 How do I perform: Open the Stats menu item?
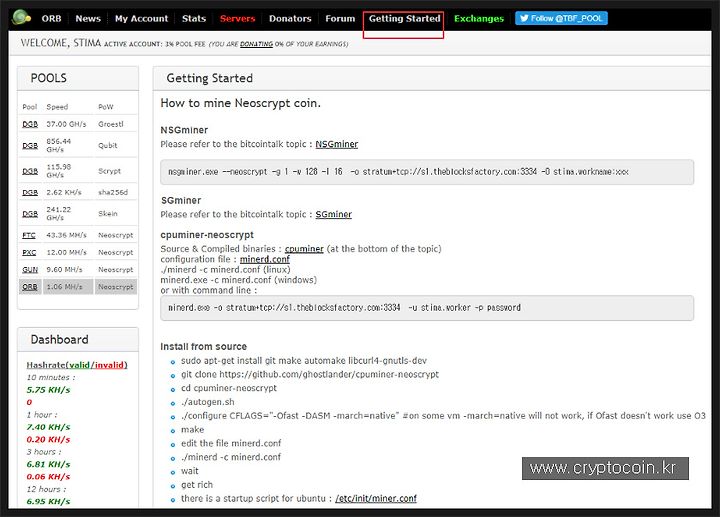click(x=194, y=18)
